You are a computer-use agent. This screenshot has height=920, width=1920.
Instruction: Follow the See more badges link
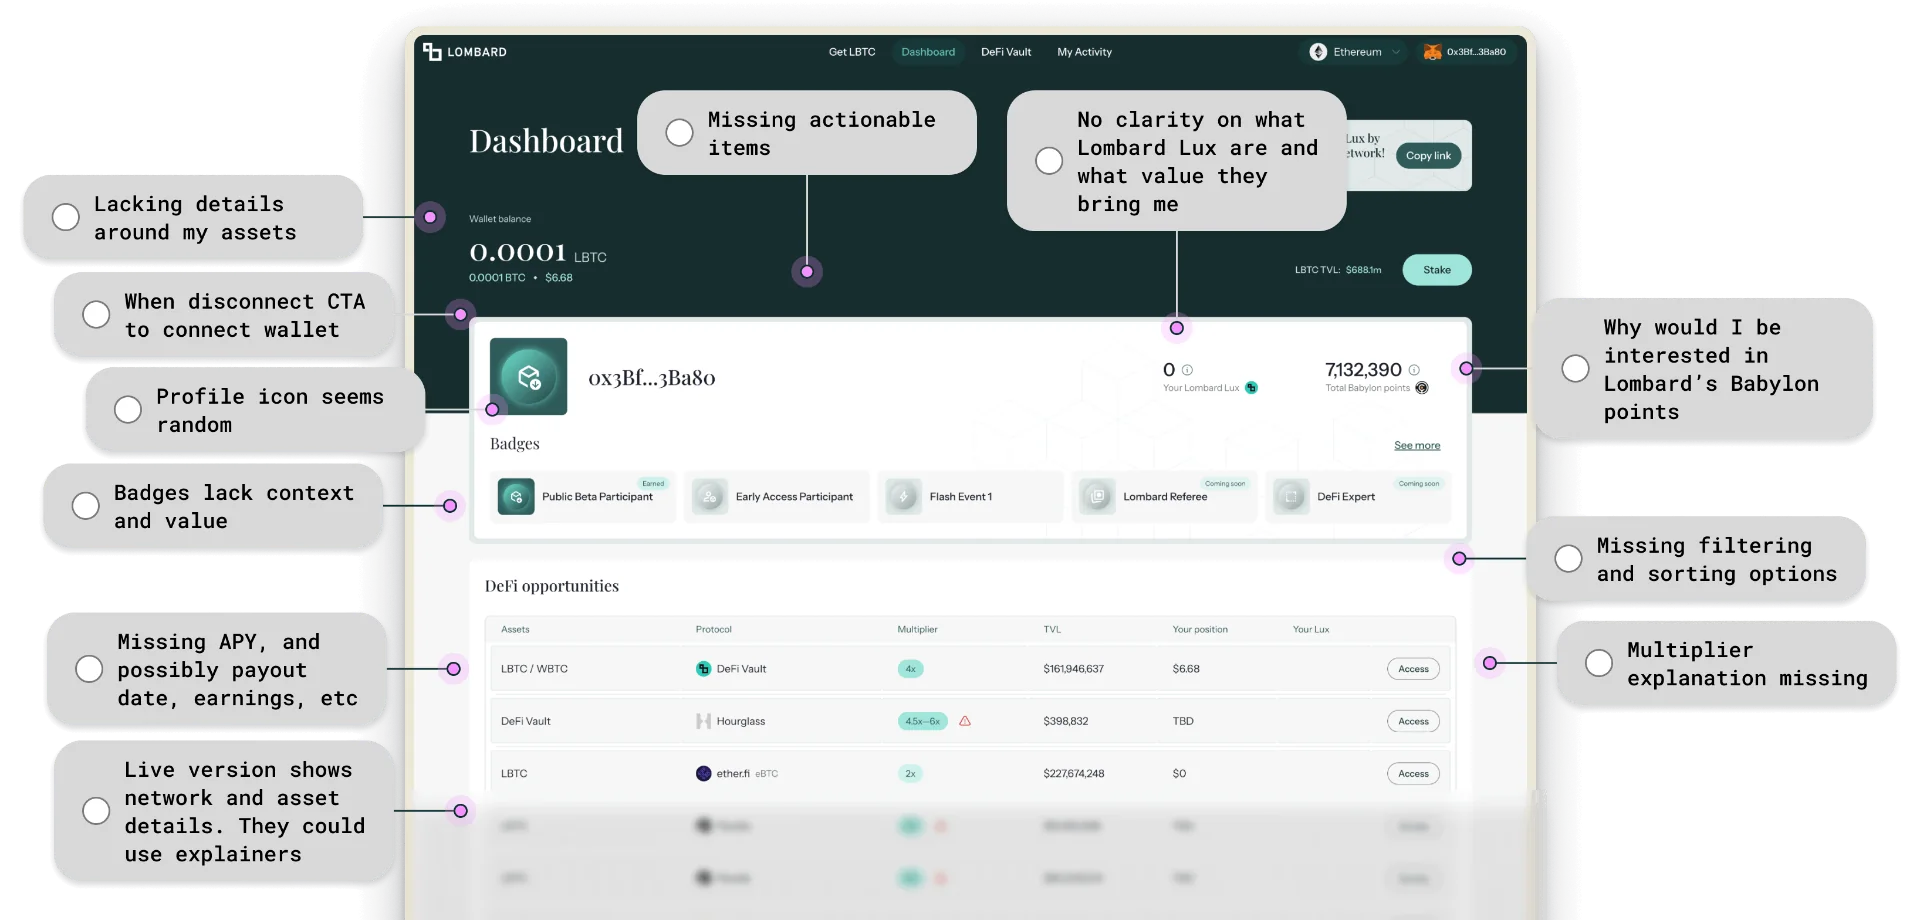(x=1417, y=446)
